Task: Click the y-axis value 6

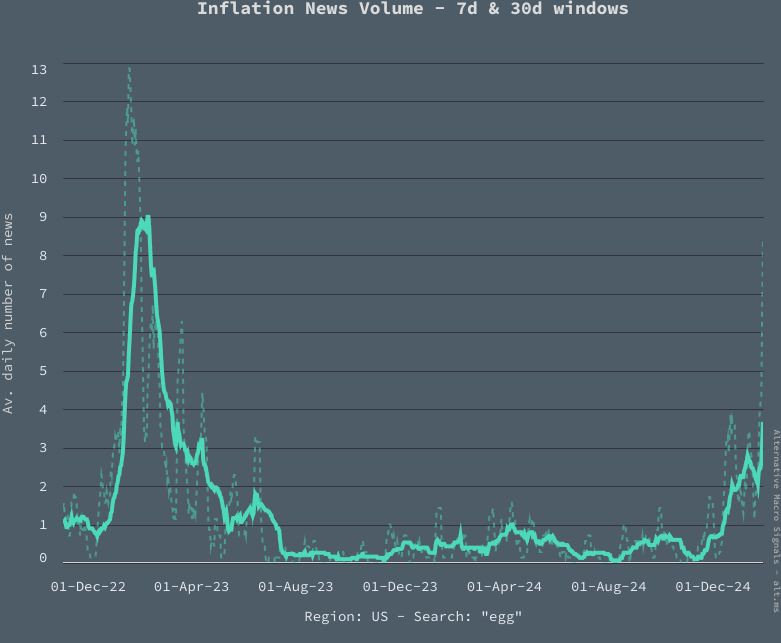Action: coord(43,333)
